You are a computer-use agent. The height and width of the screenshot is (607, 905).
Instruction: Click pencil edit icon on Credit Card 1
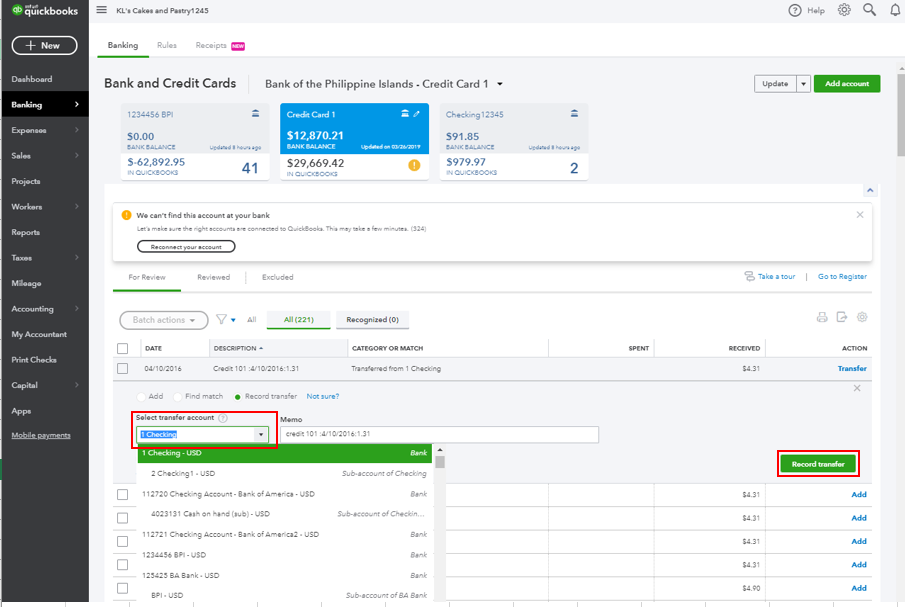[417, 114]
